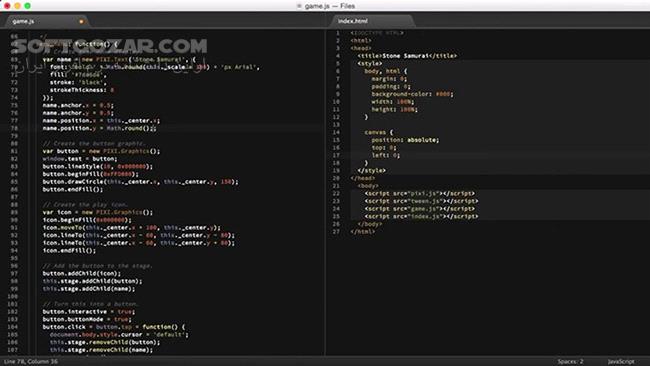This screenshot has height=366, width=650.
Task: Click the 'button.endFill();' line
Action: coord(73,189)
